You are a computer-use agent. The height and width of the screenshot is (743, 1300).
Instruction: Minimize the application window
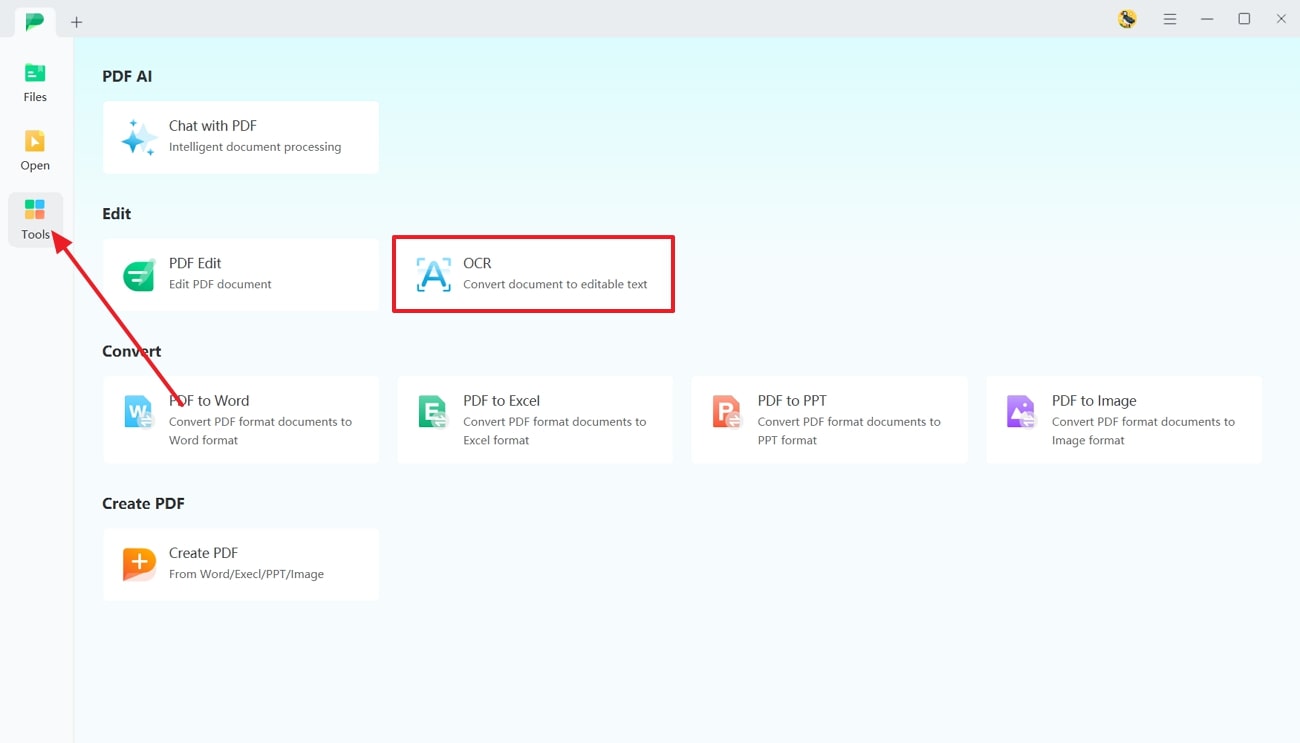point(1207,19)
